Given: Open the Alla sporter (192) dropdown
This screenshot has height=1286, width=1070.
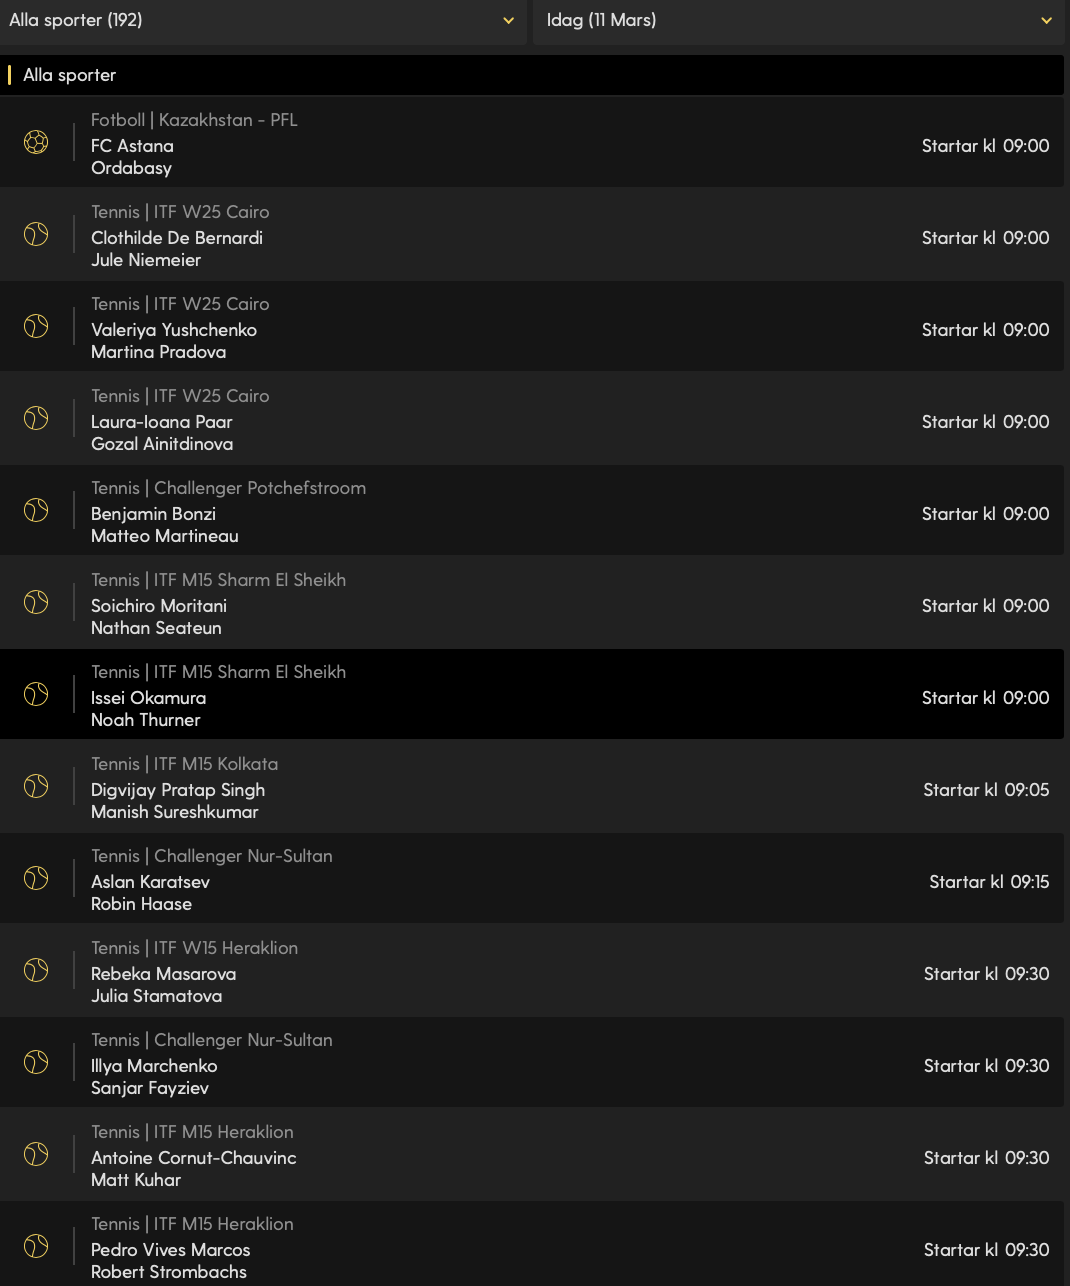Looking at the screenshot, I should 262,21.
